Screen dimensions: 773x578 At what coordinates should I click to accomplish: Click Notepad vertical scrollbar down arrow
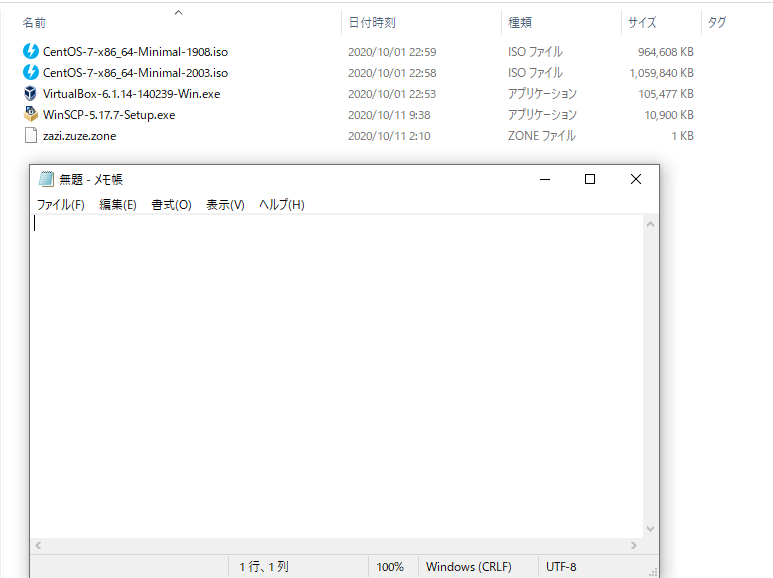point(650,529)
